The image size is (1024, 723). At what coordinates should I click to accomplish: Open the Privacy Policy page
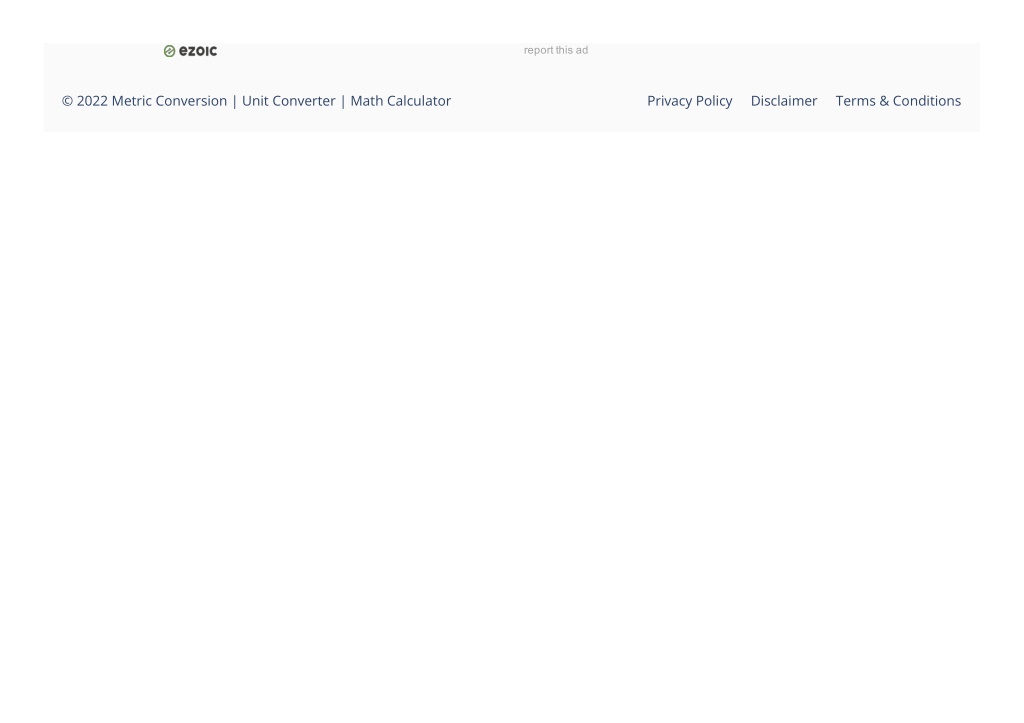pyautogui.click(x=690, y=101)
